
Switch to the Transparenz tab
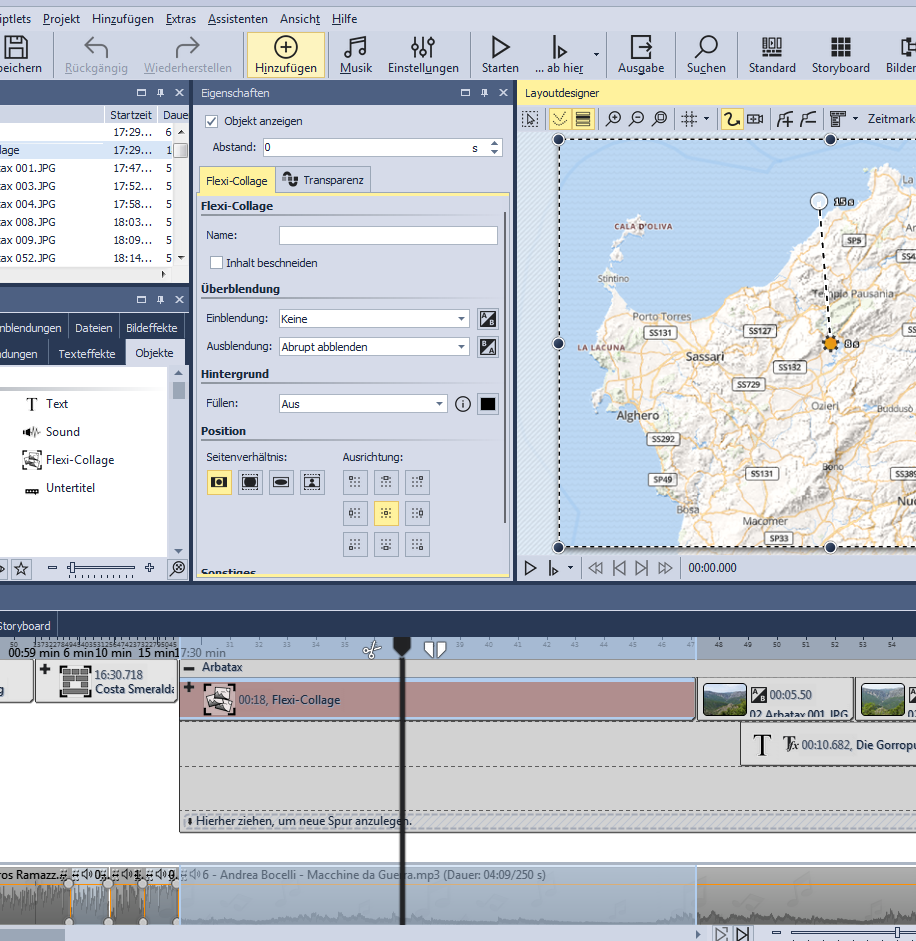coord(324,180)
